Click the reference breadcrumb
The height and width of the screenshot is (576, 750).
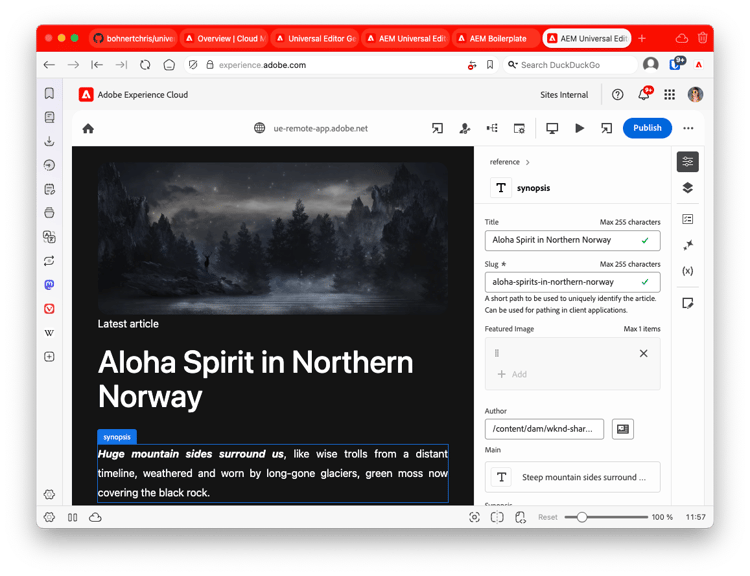click(x=504, y=162)
